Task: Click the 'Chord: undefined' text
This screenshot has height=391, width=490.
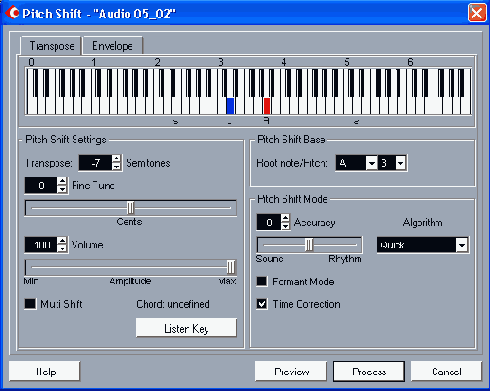Action: click(x=173, y=304)
